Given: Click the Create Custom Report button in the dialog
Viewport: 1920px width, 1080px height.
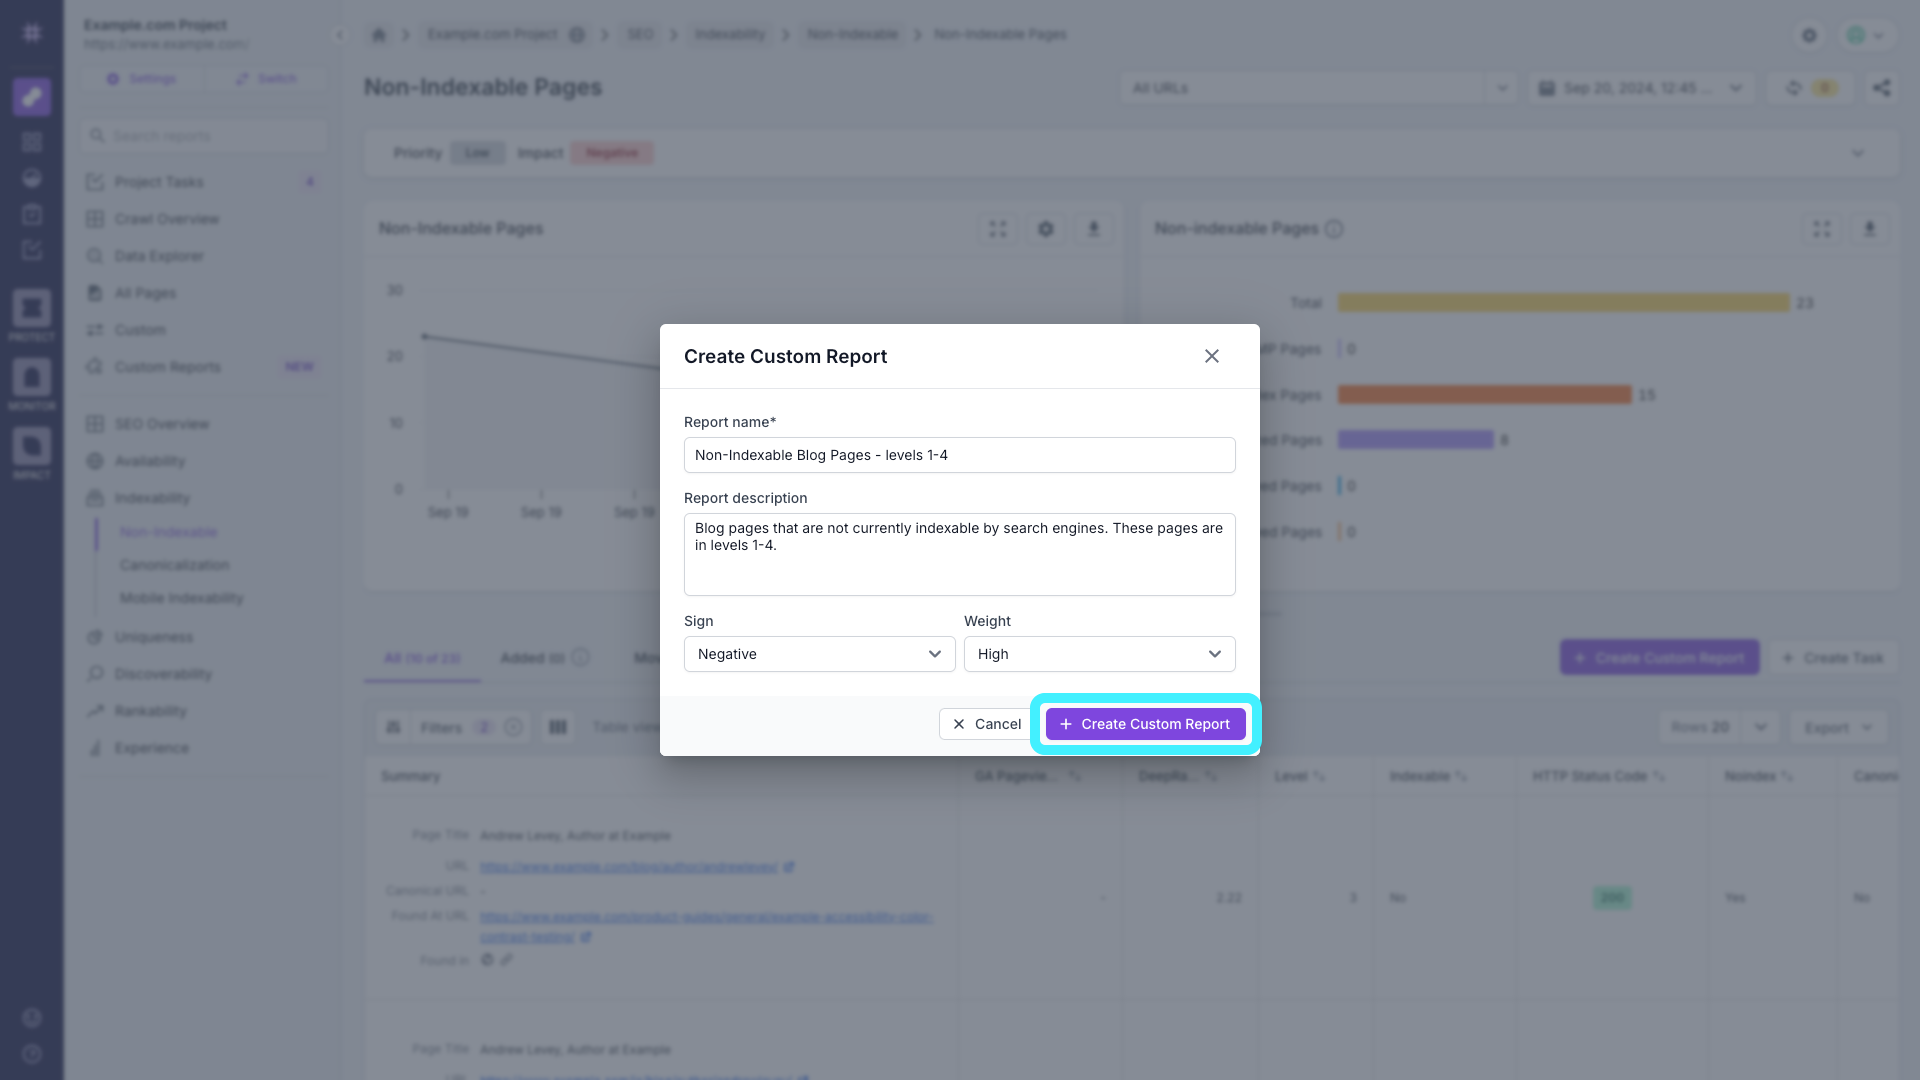Looking at the screenshot, I should point(1146,724).
